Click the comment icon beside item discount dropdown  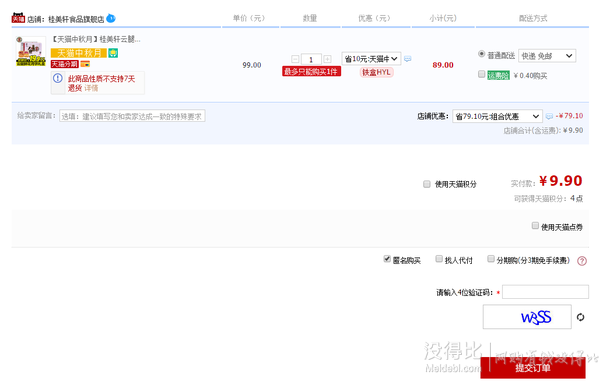click(x=407, y=59)
